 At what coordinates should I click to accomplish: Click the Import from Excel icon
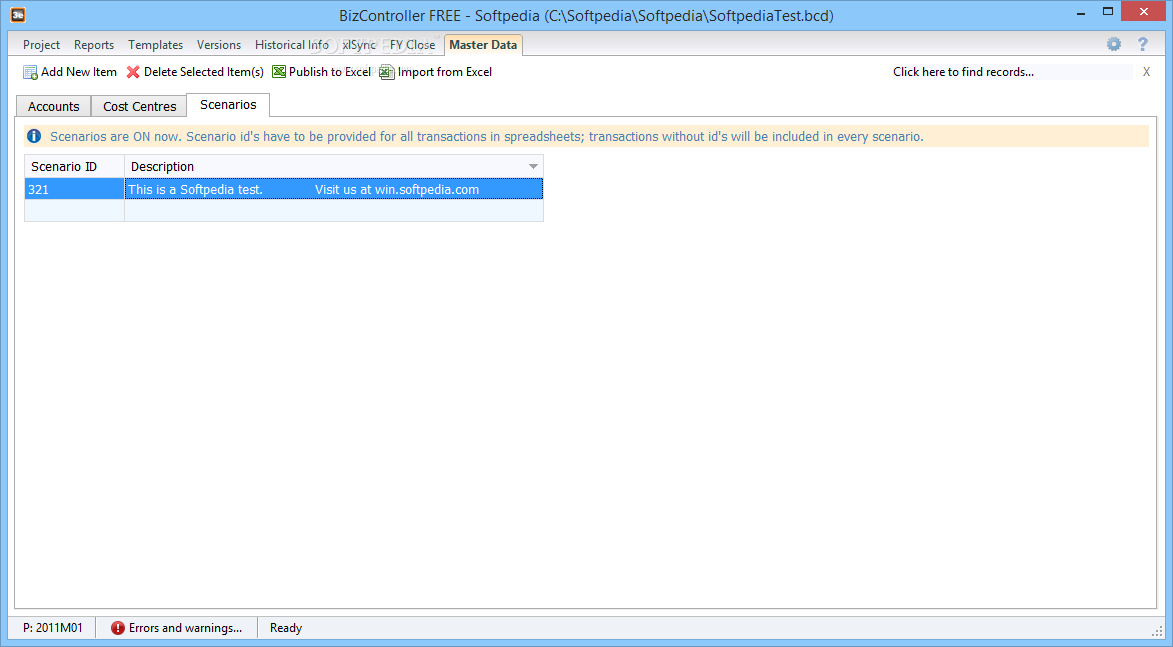[386, 72]
